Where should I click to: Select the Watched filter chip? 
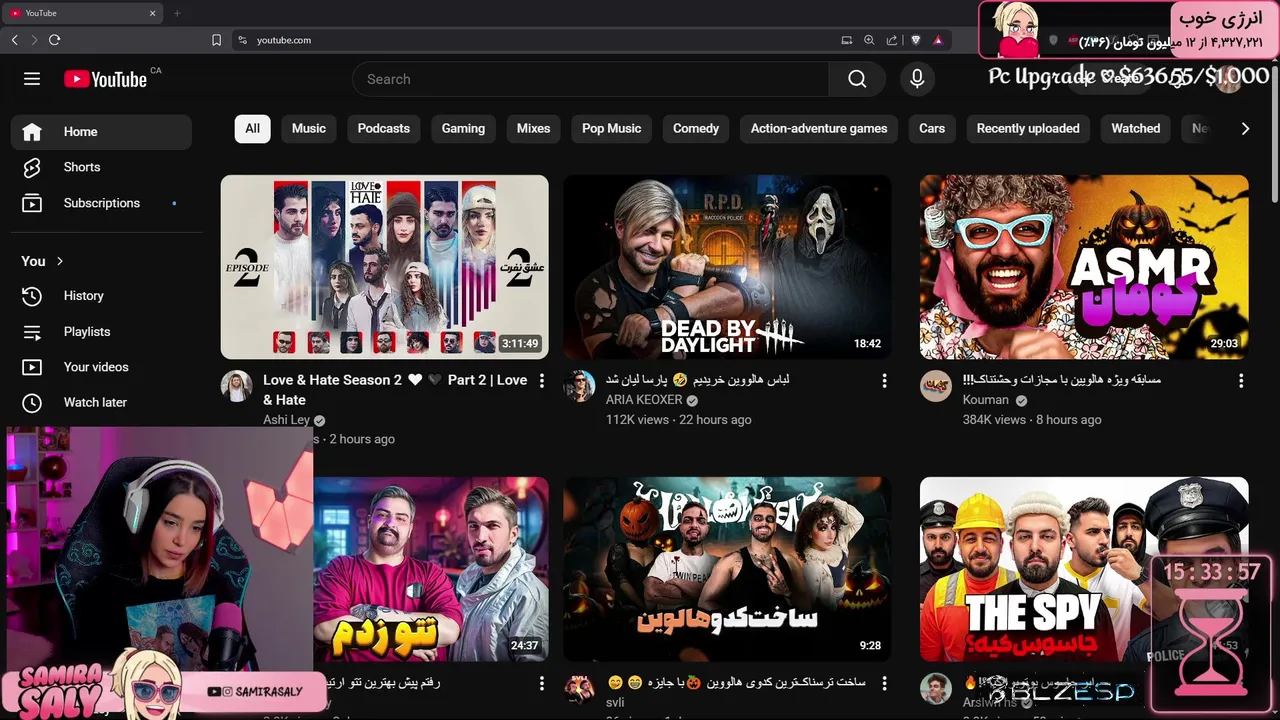click(1136, 128)
